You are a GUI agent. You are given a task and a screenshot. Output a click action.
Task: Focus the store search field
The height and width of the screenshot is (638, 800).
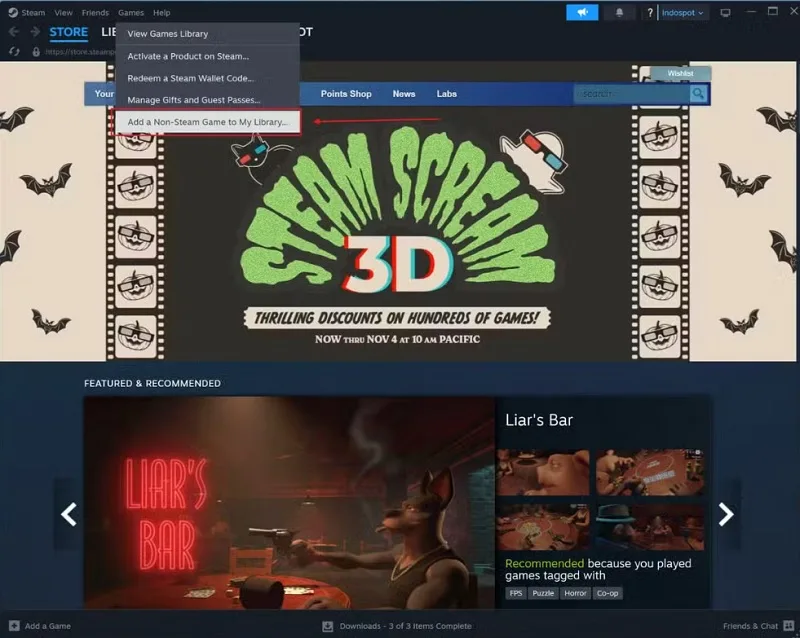pos(632,93)
